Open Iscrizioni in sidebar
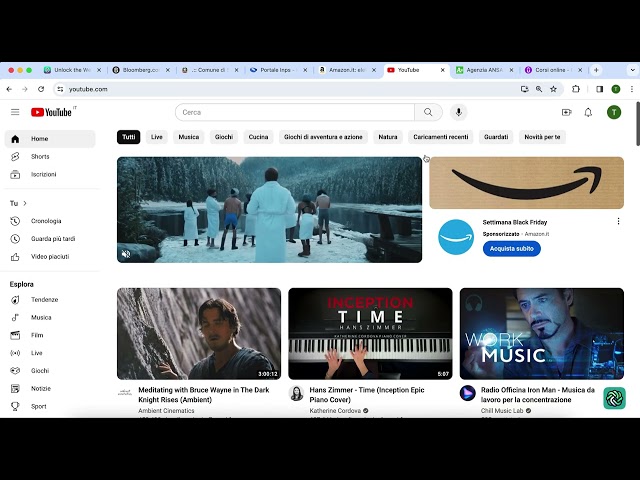640x480 pixels. click(x=50, y=174)
